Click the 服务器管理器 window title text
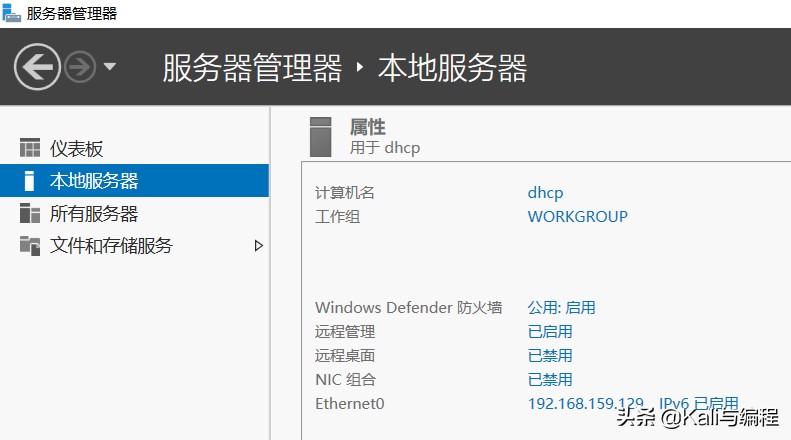The width and height of the screenshot is (791, 440). (x=72, y=13)
